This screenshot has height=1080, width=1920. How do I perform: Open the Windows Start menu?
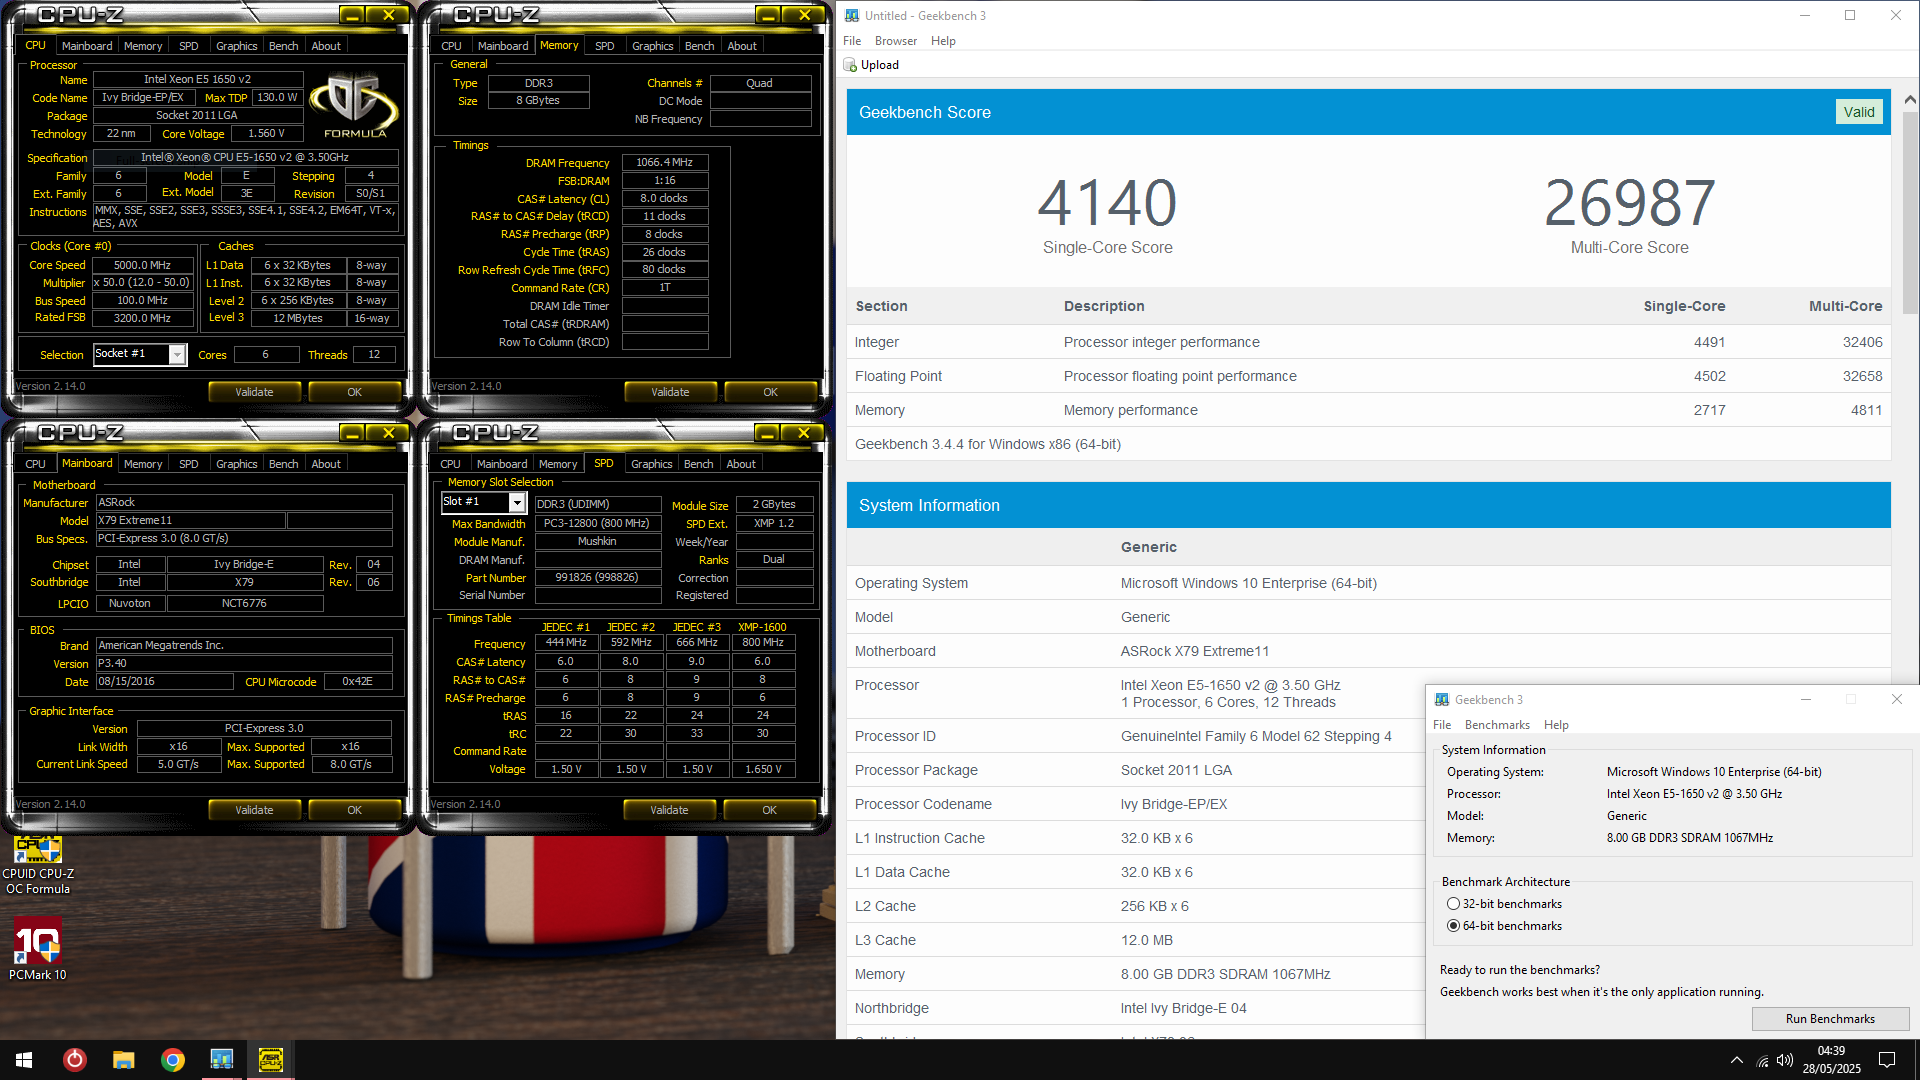pyautogui.click(x=24, y=1059)
